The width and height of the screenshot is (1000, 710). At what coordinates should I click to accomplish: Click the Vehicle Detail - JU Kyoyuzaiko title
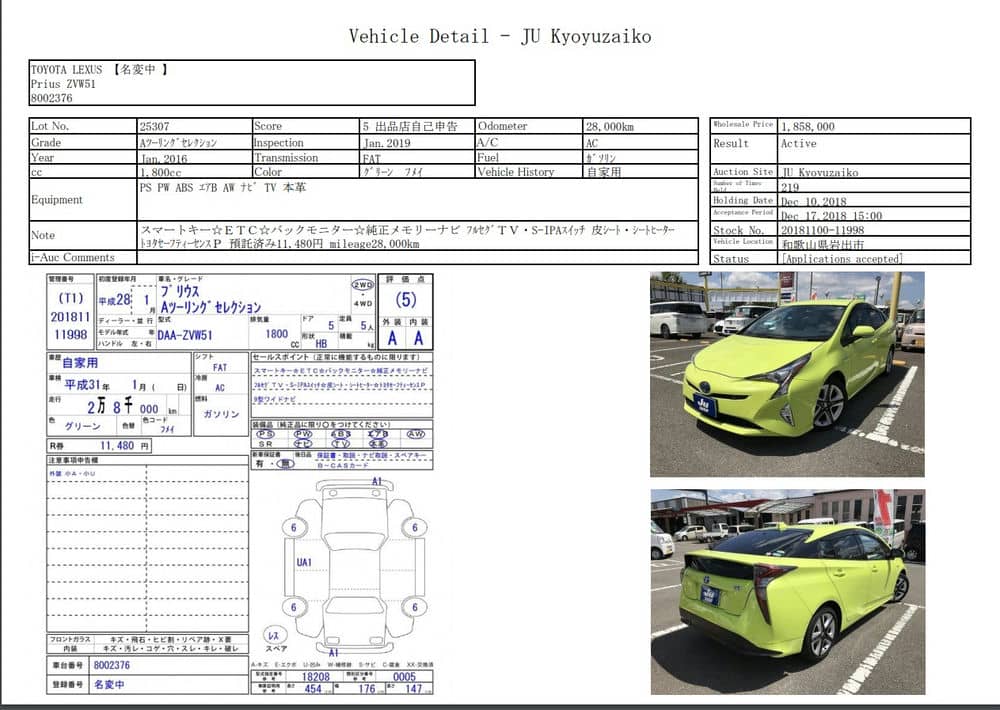tap(499, 37)
